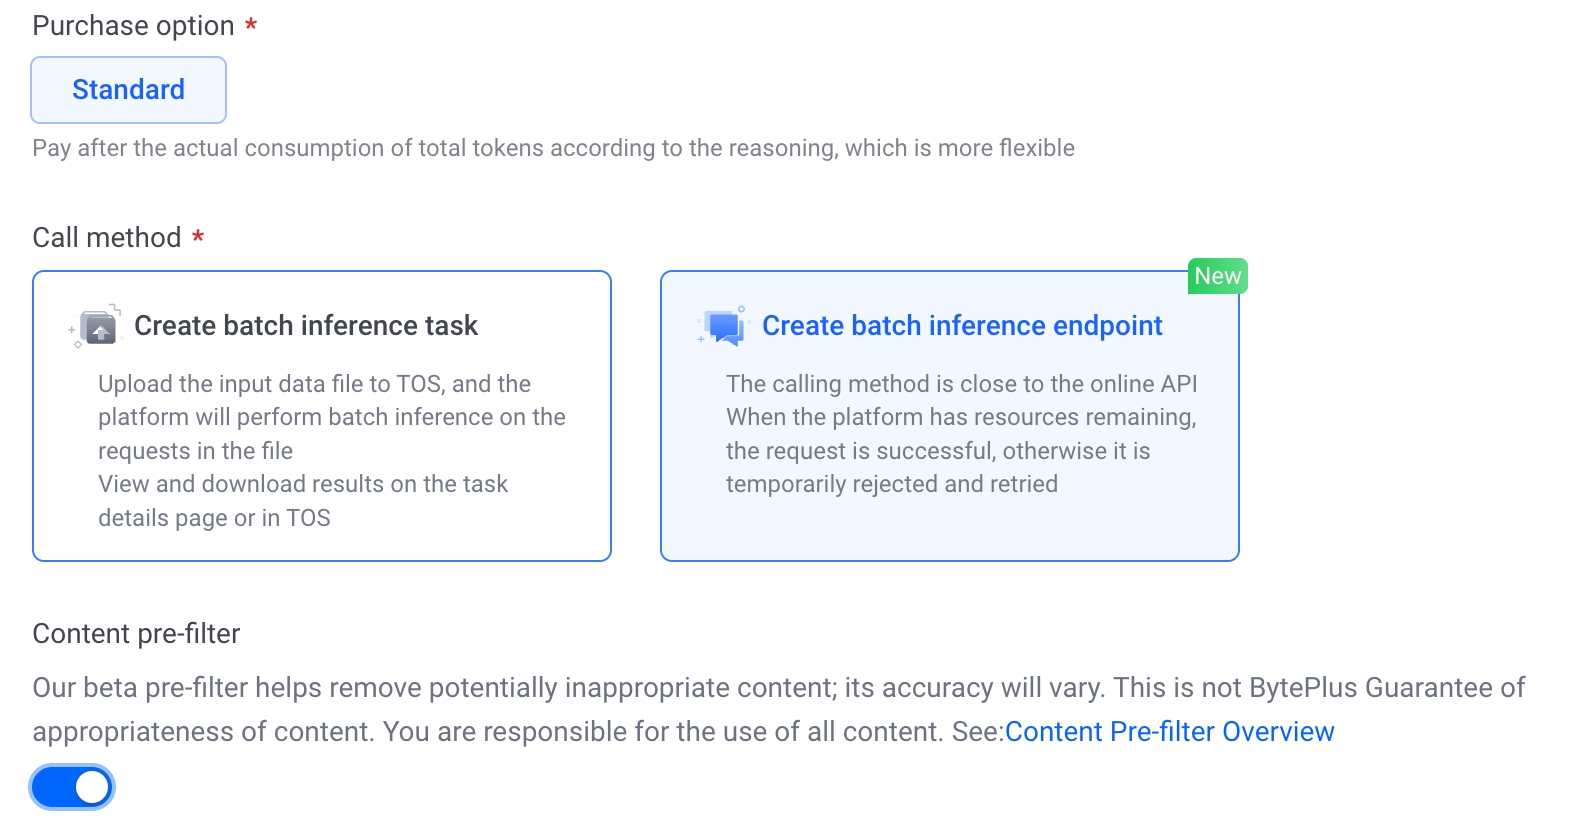The width and height of the screenshot is (1596, 824).
Task: Click the green New badge
Action: [x=1217, y=276]
